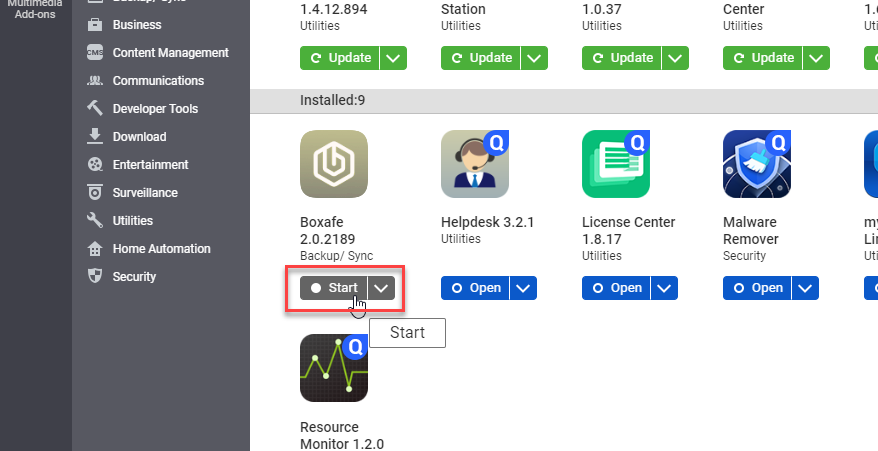Click the Malware Remover shield icon

pos(757,164)
